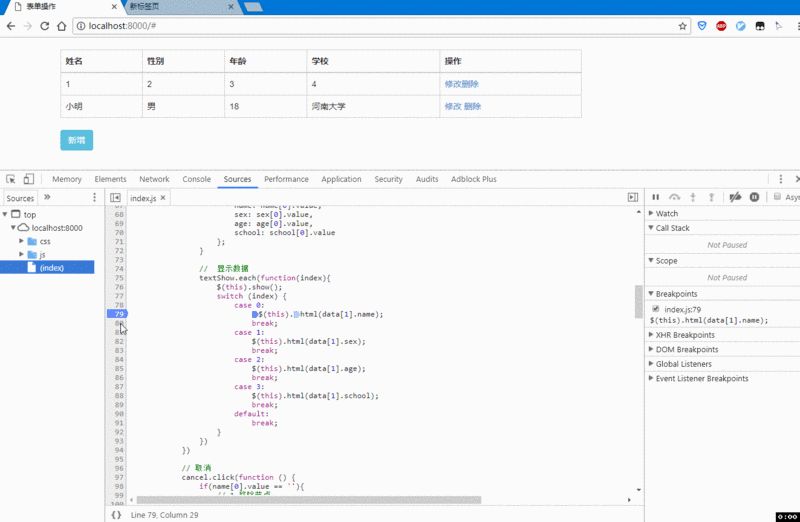Format code with pretty print braces
Screen dimensions: 800x522
116,514
